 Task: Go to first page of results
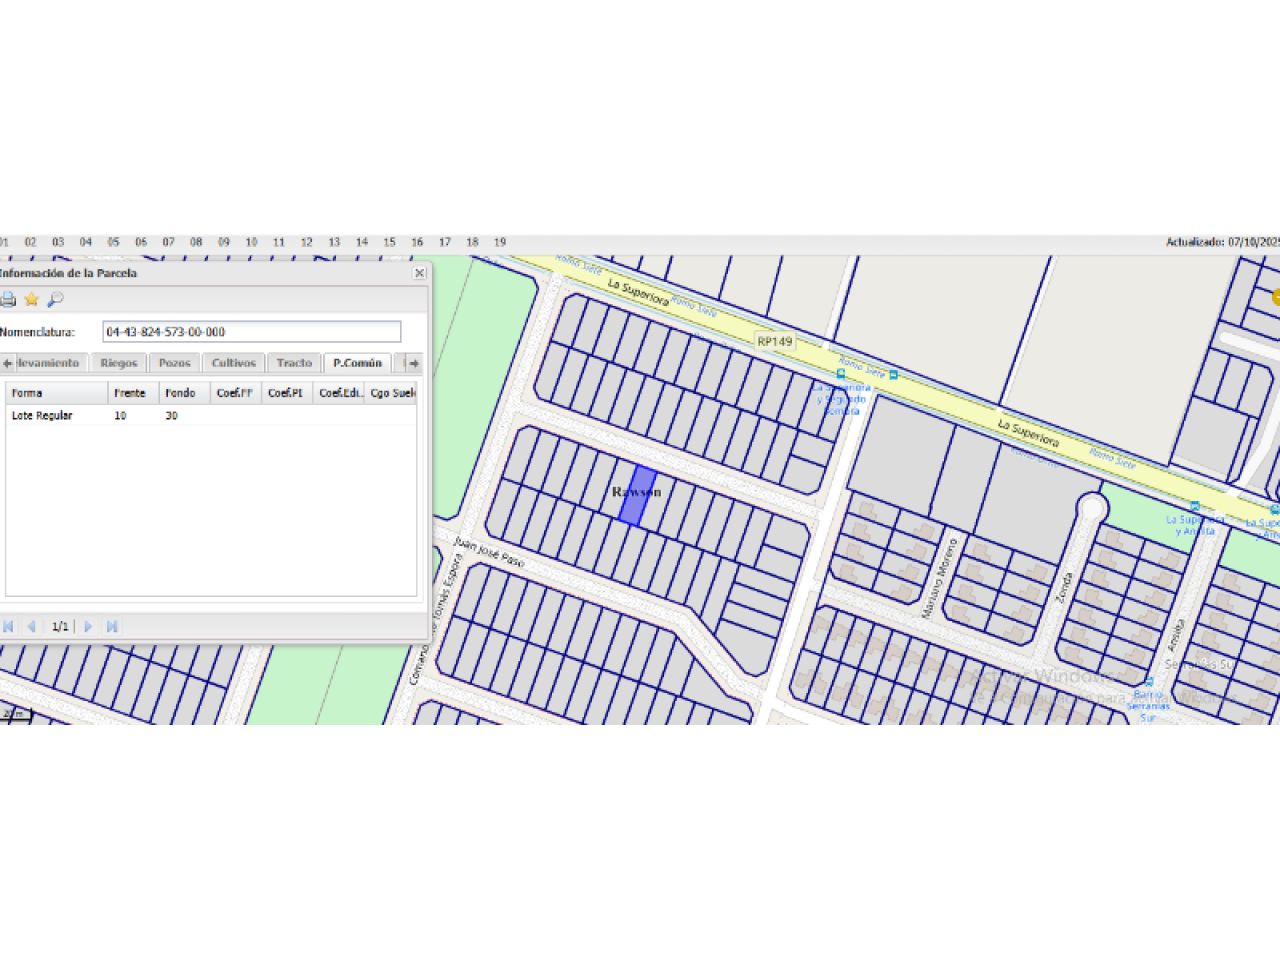pyautogui.click(x=8, y=626)
